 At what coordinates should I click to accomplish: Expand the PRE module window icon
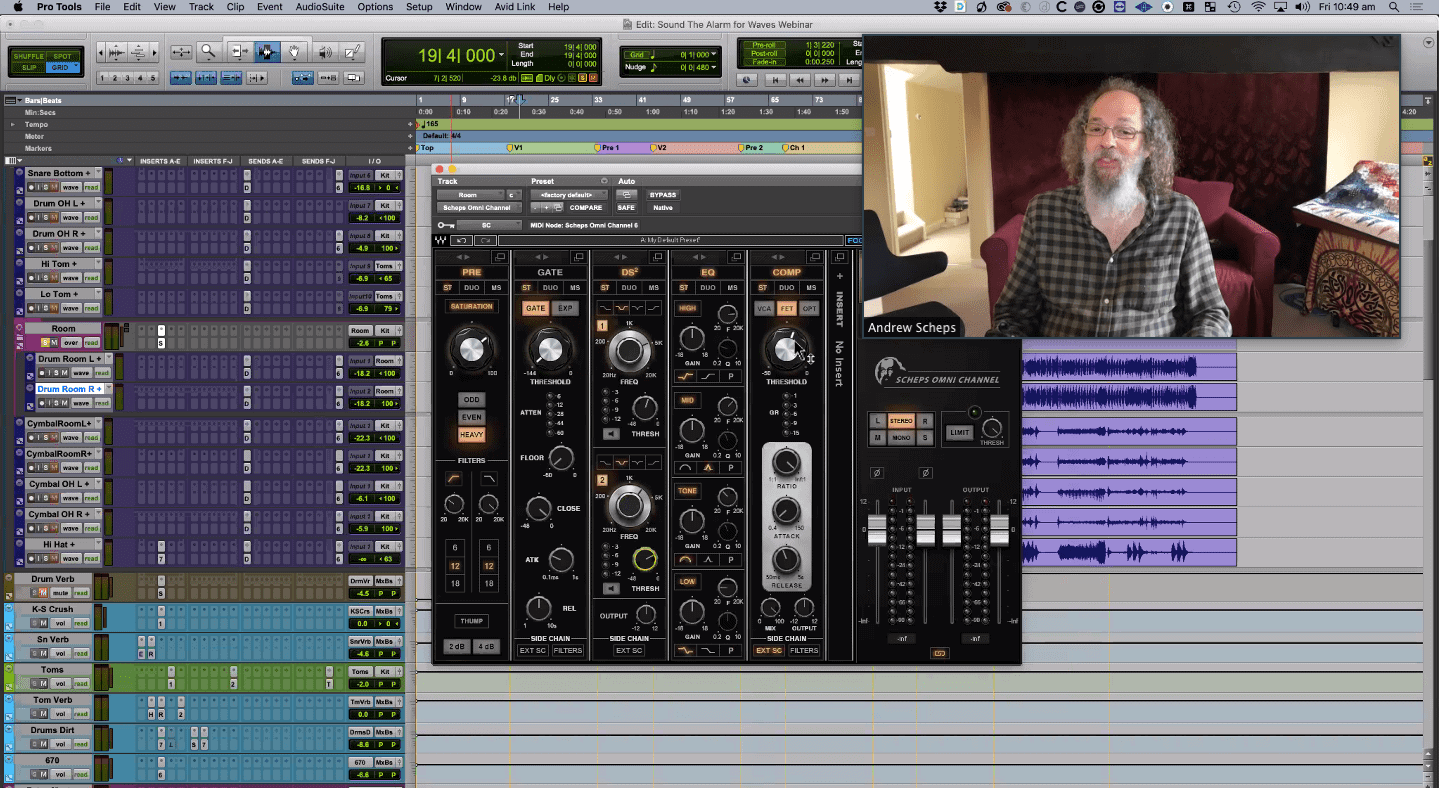502,258
